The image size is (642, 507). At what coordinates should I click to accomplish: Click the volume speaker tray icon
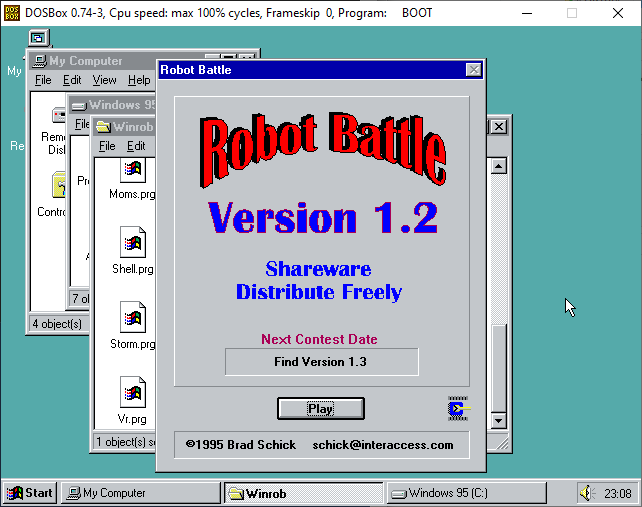587,493
